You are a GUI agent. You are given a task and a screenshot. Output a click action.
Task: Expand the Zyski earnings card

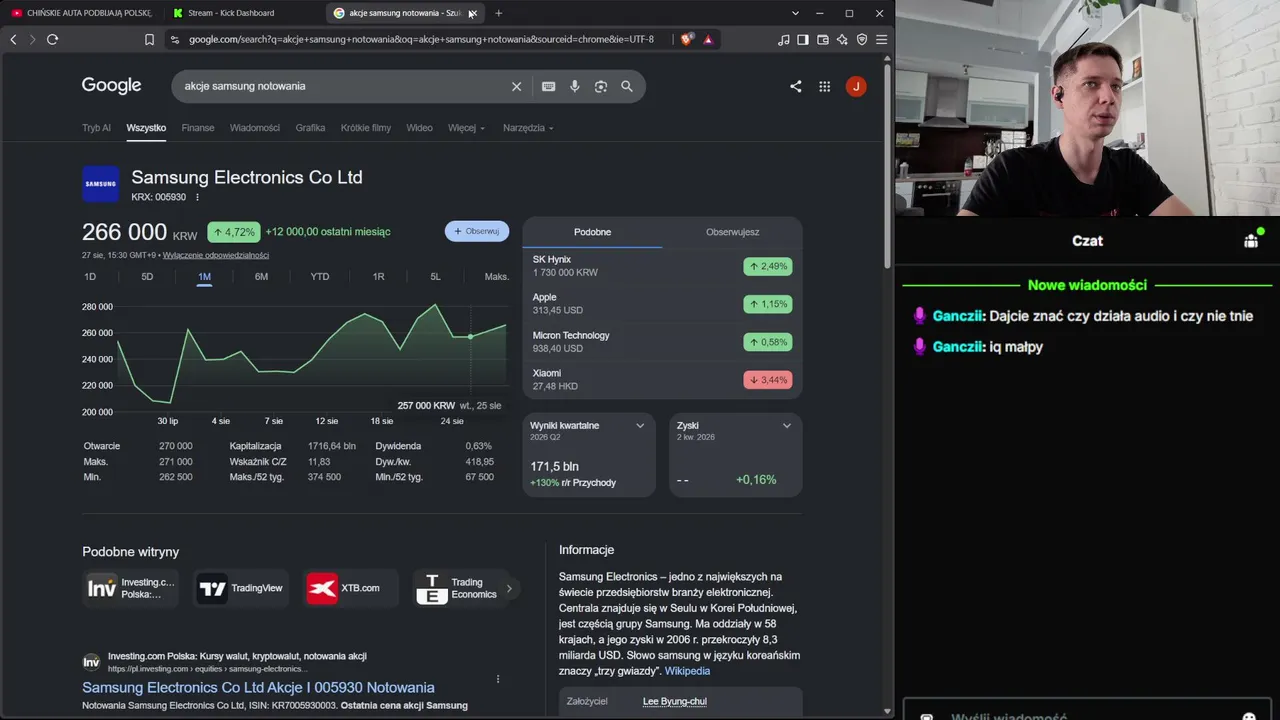click(x=787, y=426)
